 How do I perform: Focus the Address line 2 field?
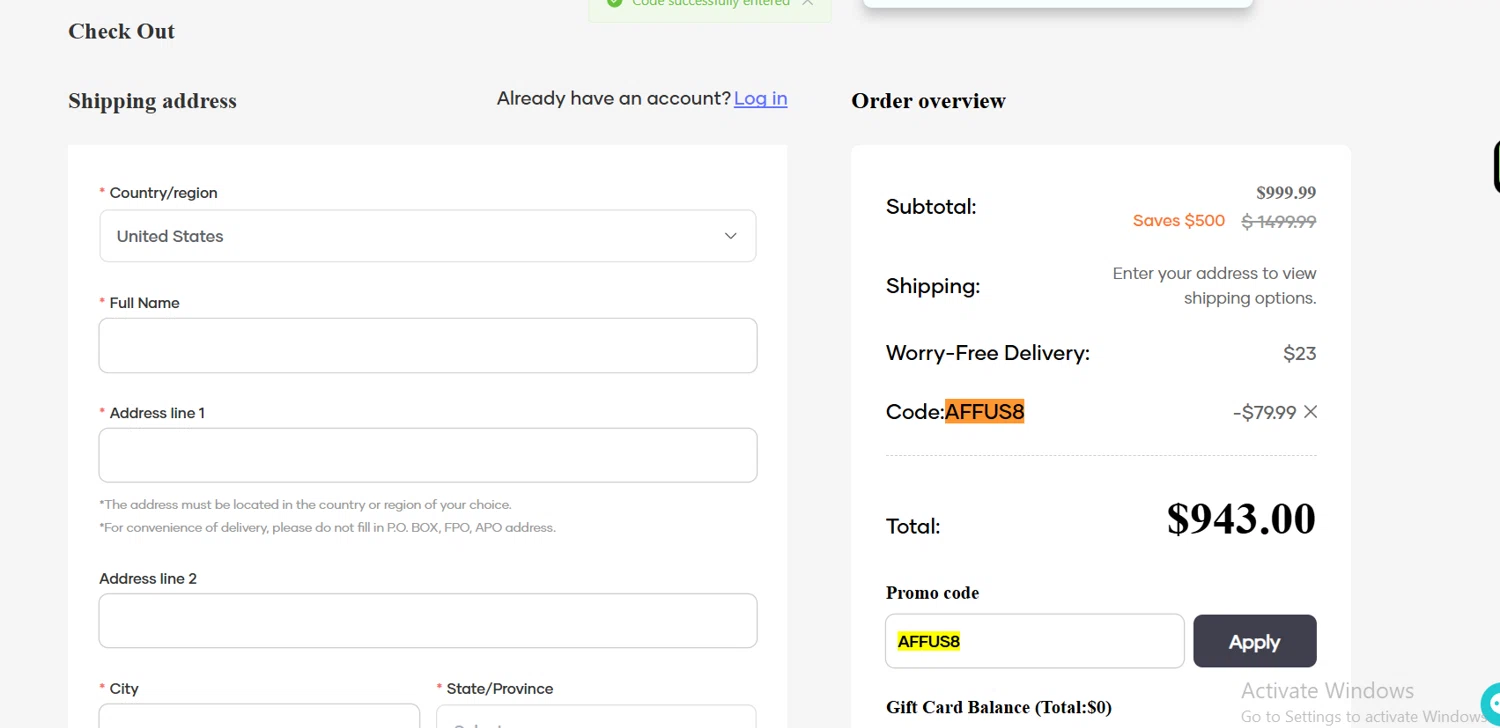click(427, 621)
